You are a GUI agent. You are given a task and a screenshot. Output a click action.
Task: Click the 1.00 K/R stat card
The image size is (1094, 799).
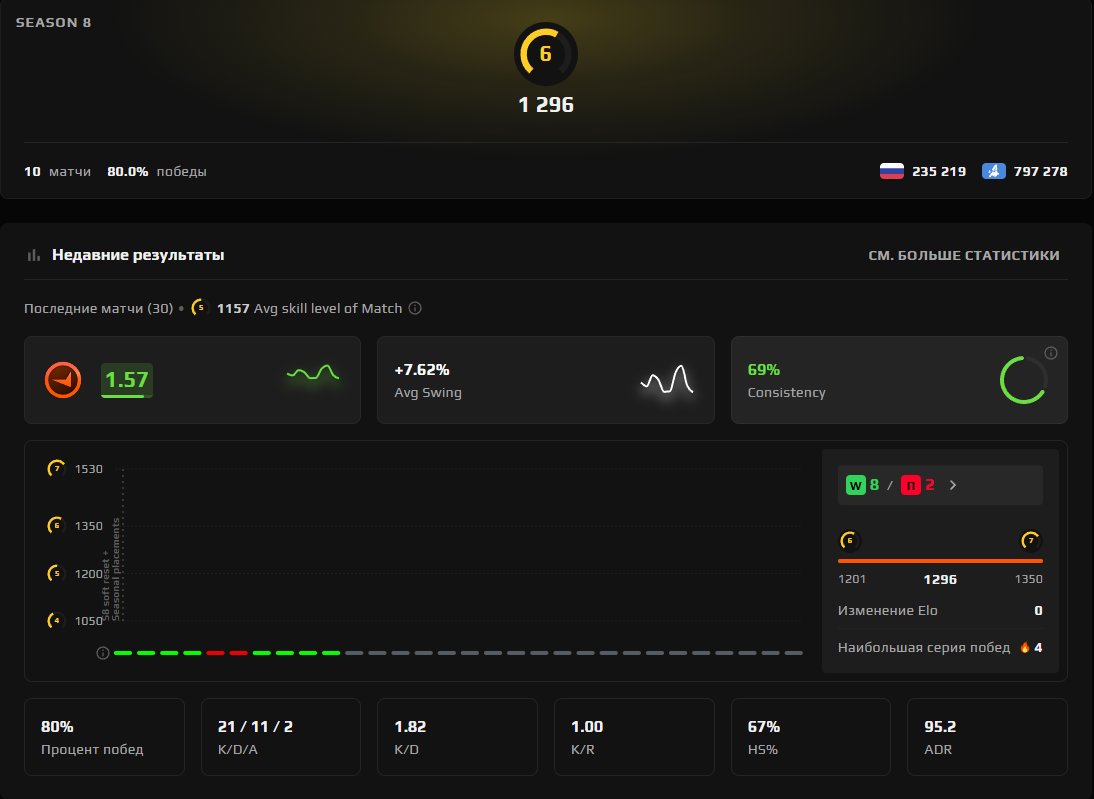coord(634,737)
